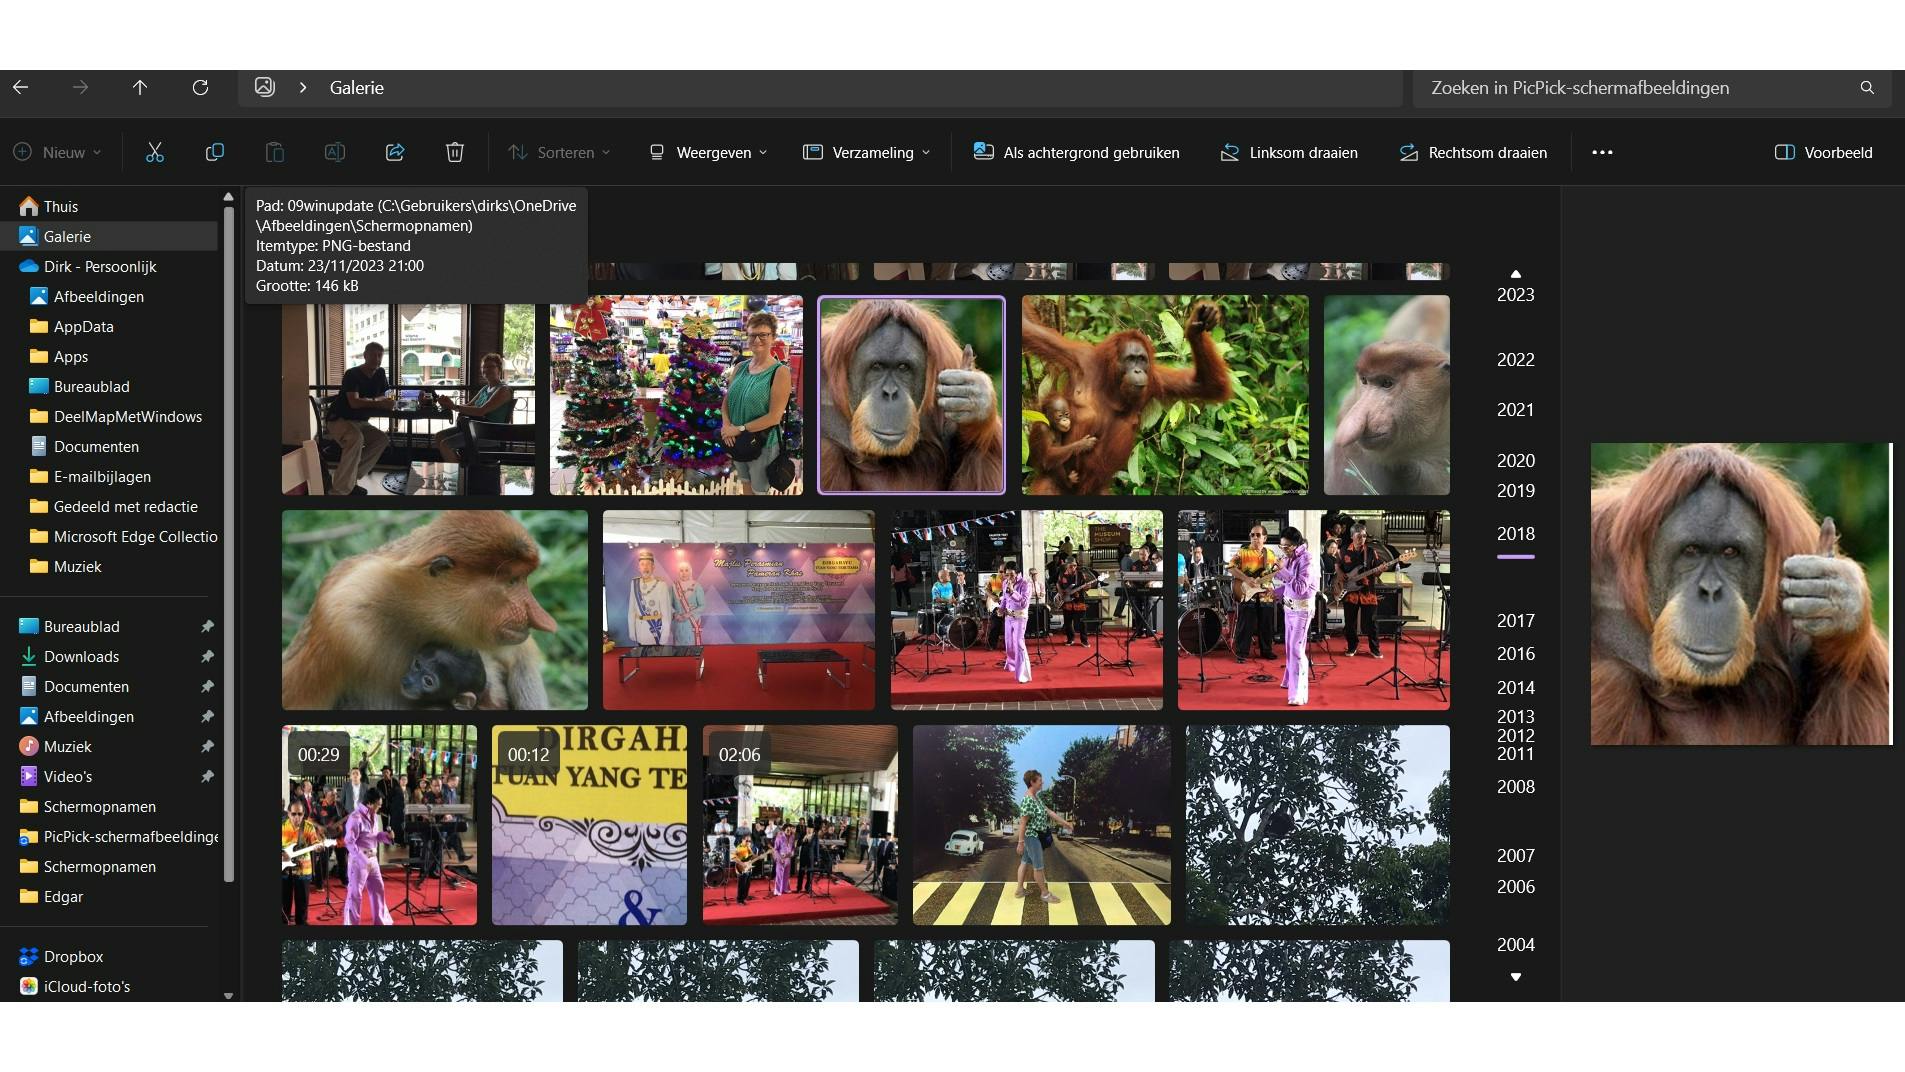Jump to year 2018 on timeline
Viewport: 1905px width, 1072px height.
1514,534
